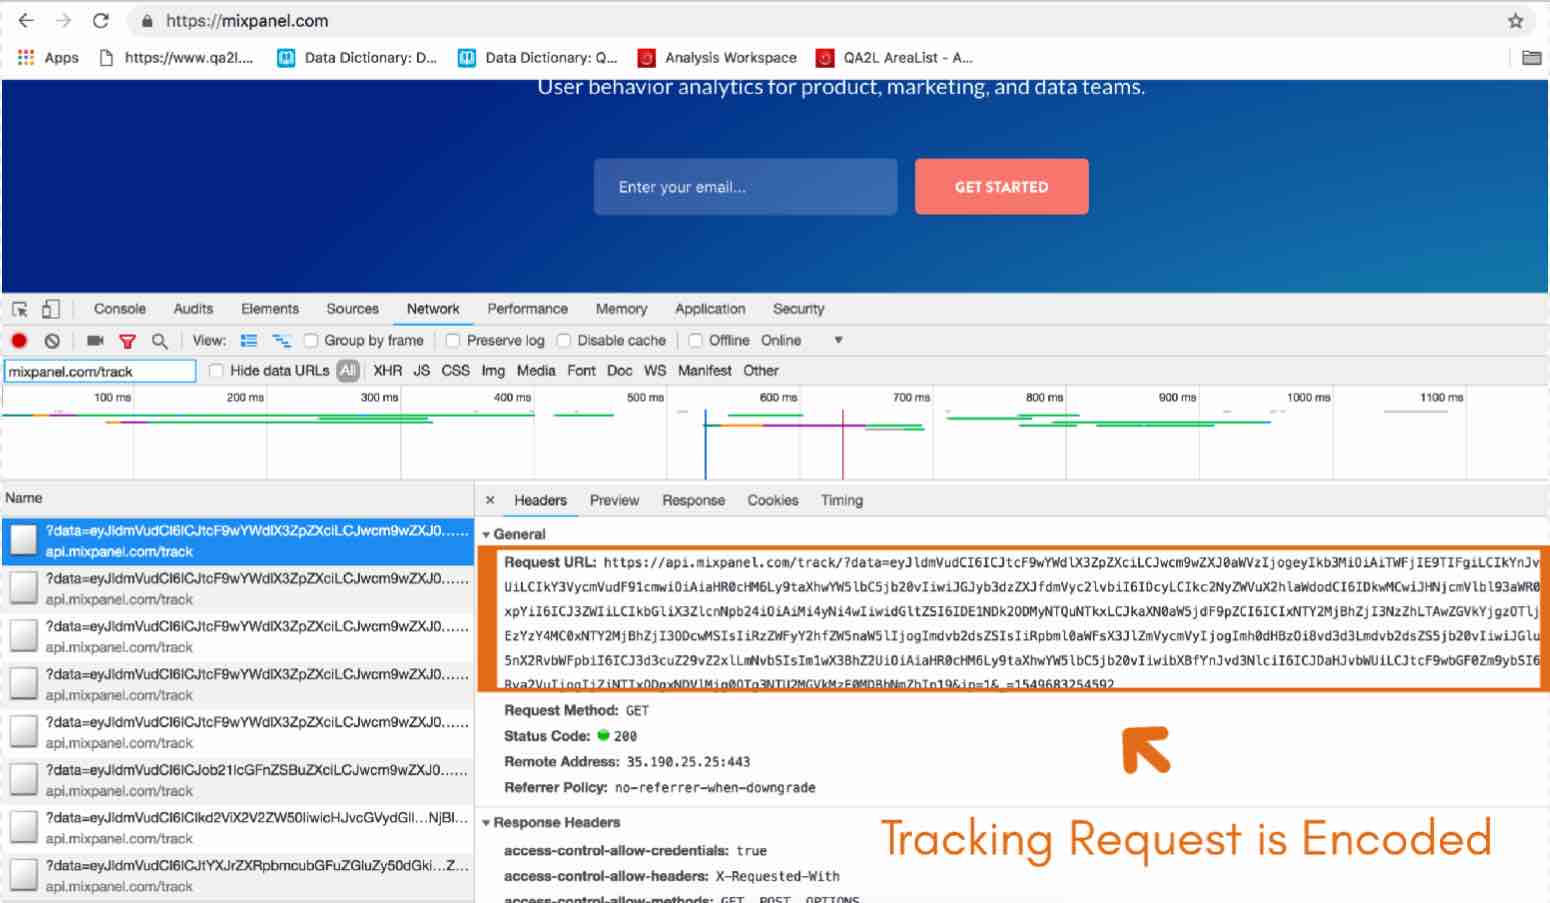Check Hide data URLs
1550x903 pixels.
[216, 371]
